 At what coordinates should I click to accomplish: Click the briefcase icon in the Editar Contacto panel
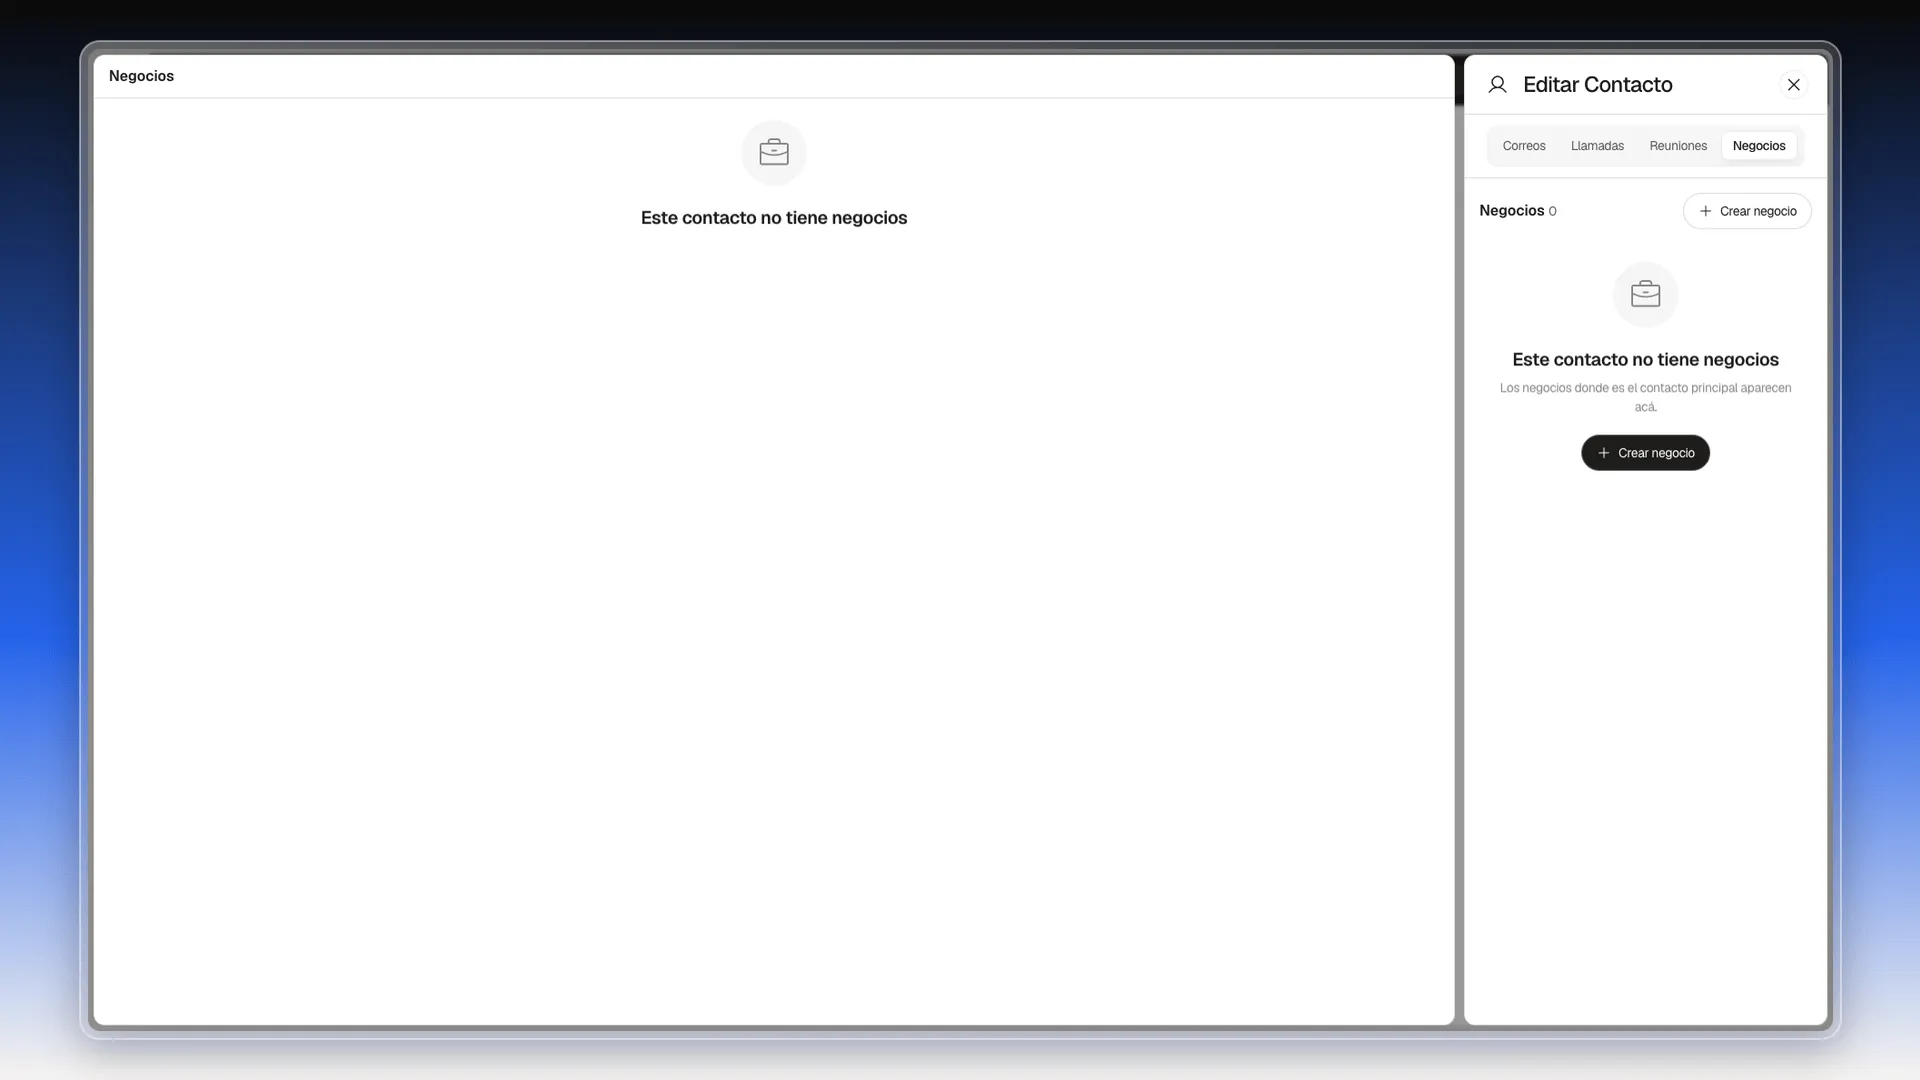pos(1645,294)
